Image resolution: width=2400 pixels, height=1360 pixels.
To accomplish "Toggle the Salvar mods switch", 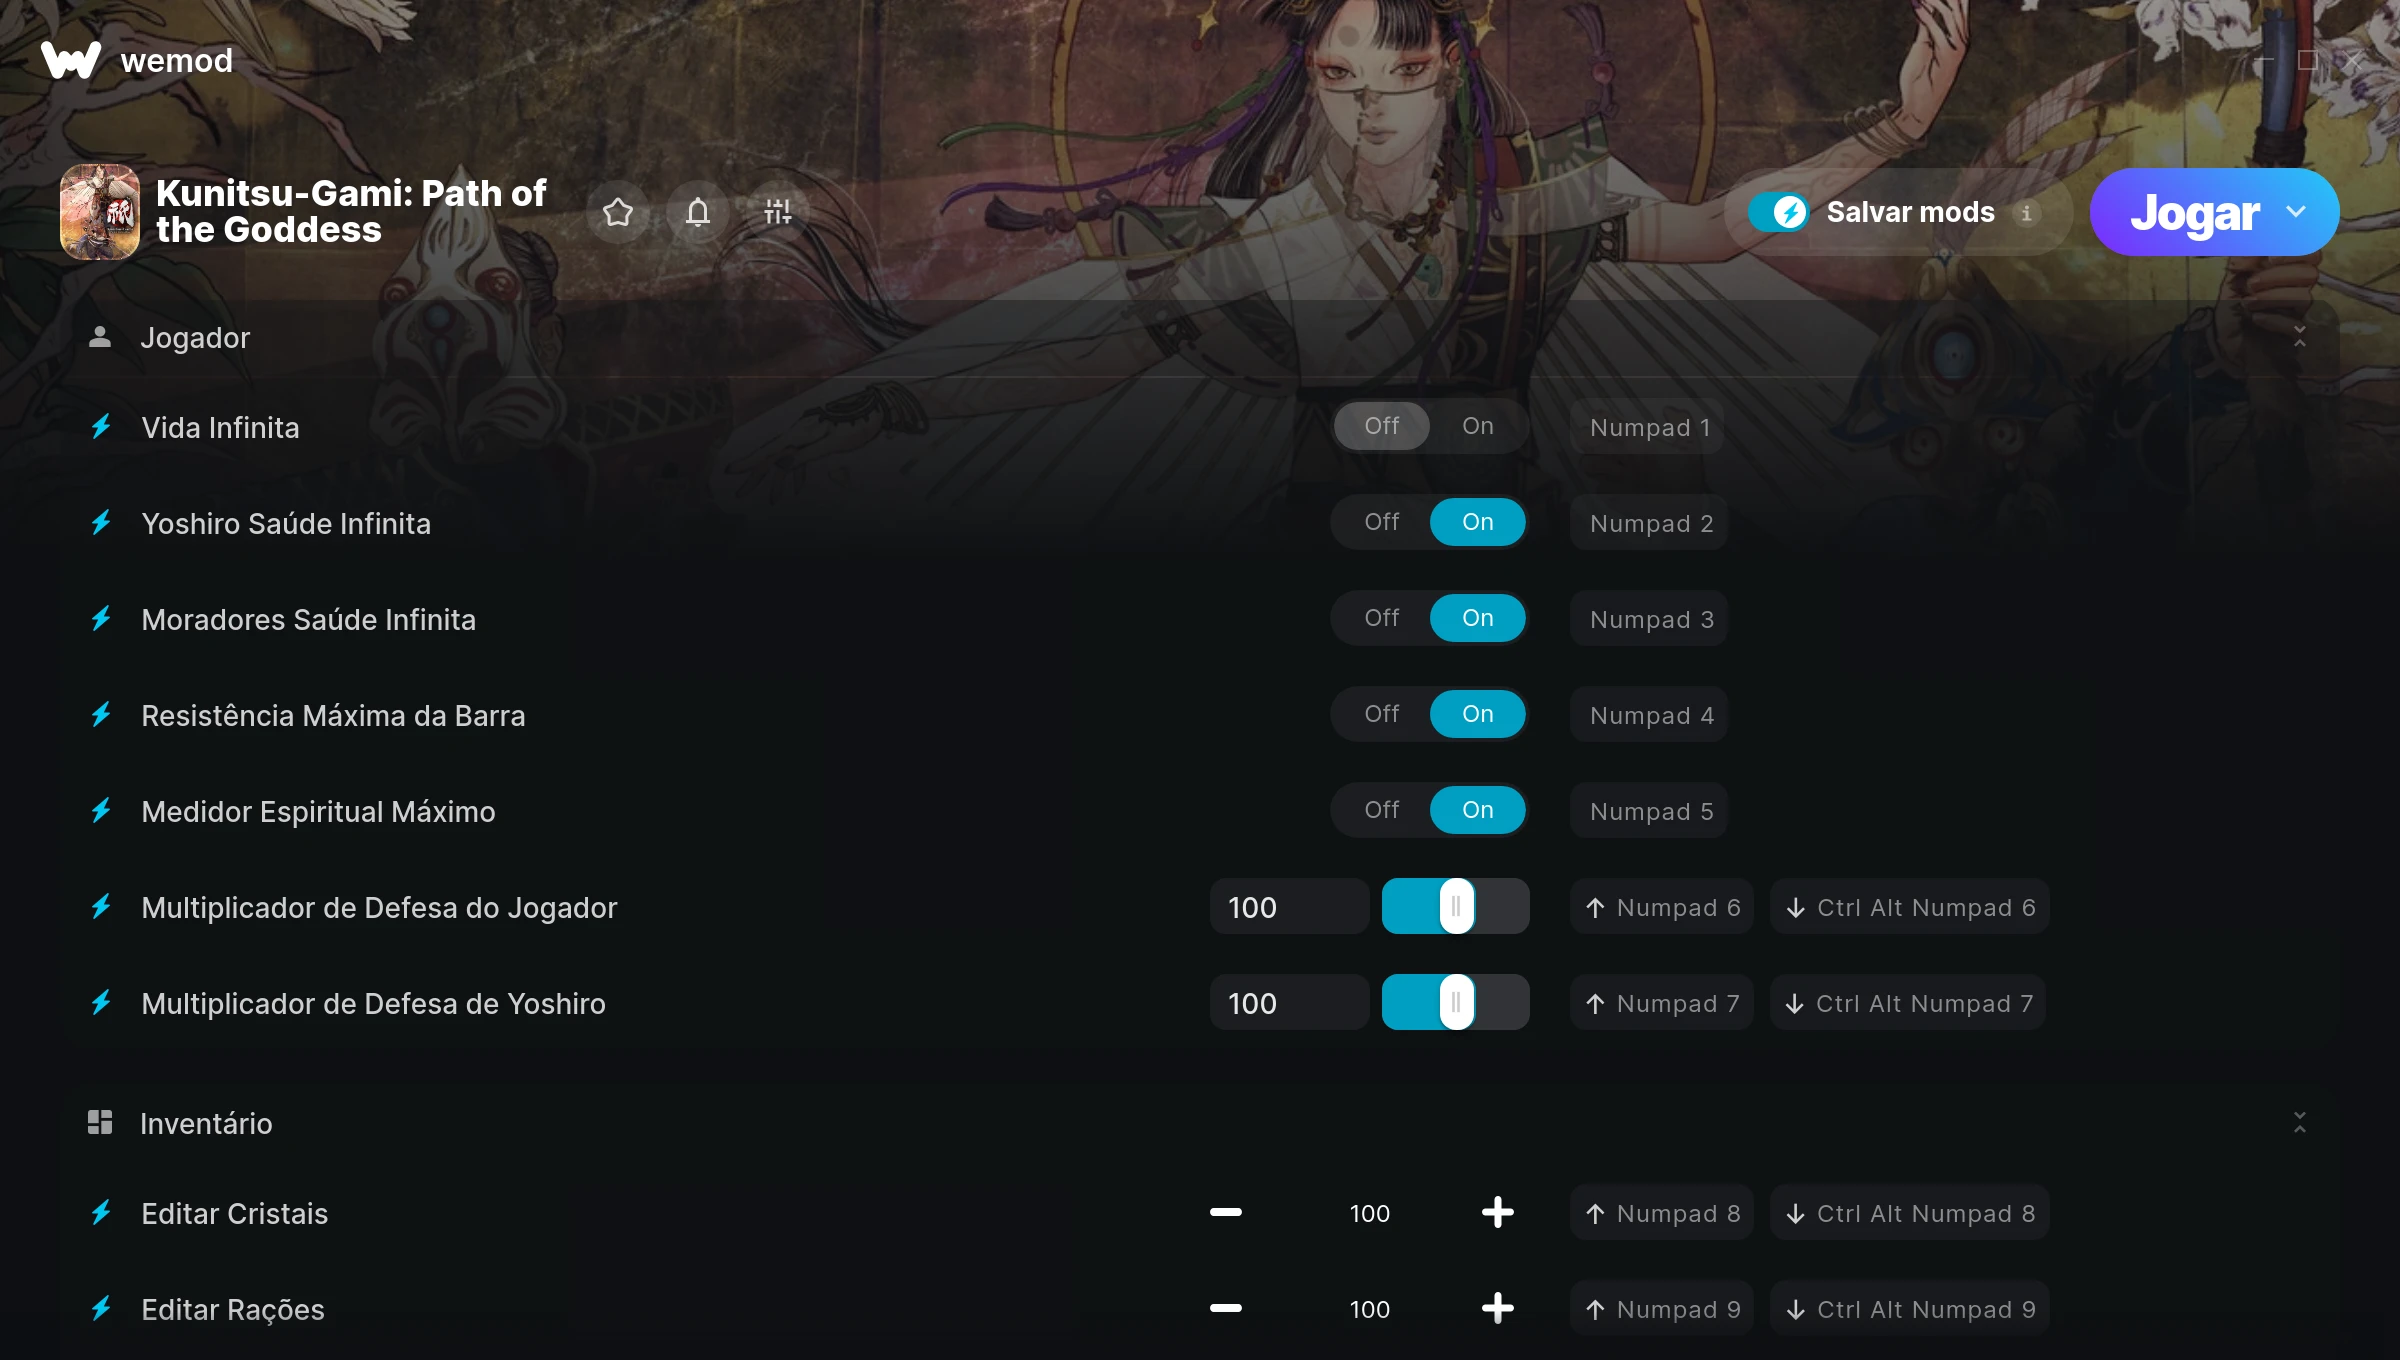I will click(1778, 212).
